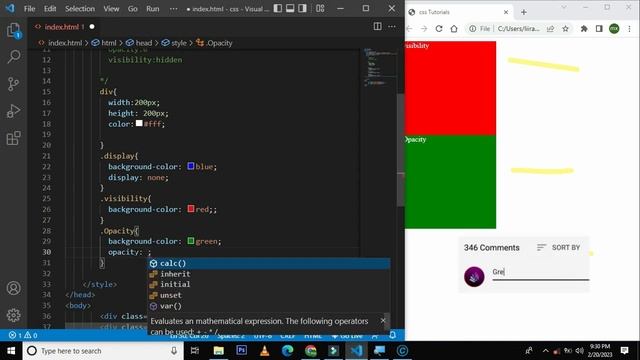The width and height of the screenshot is (640, 360).
Task: Go forward in the Chrome browser
Action: 424,29
